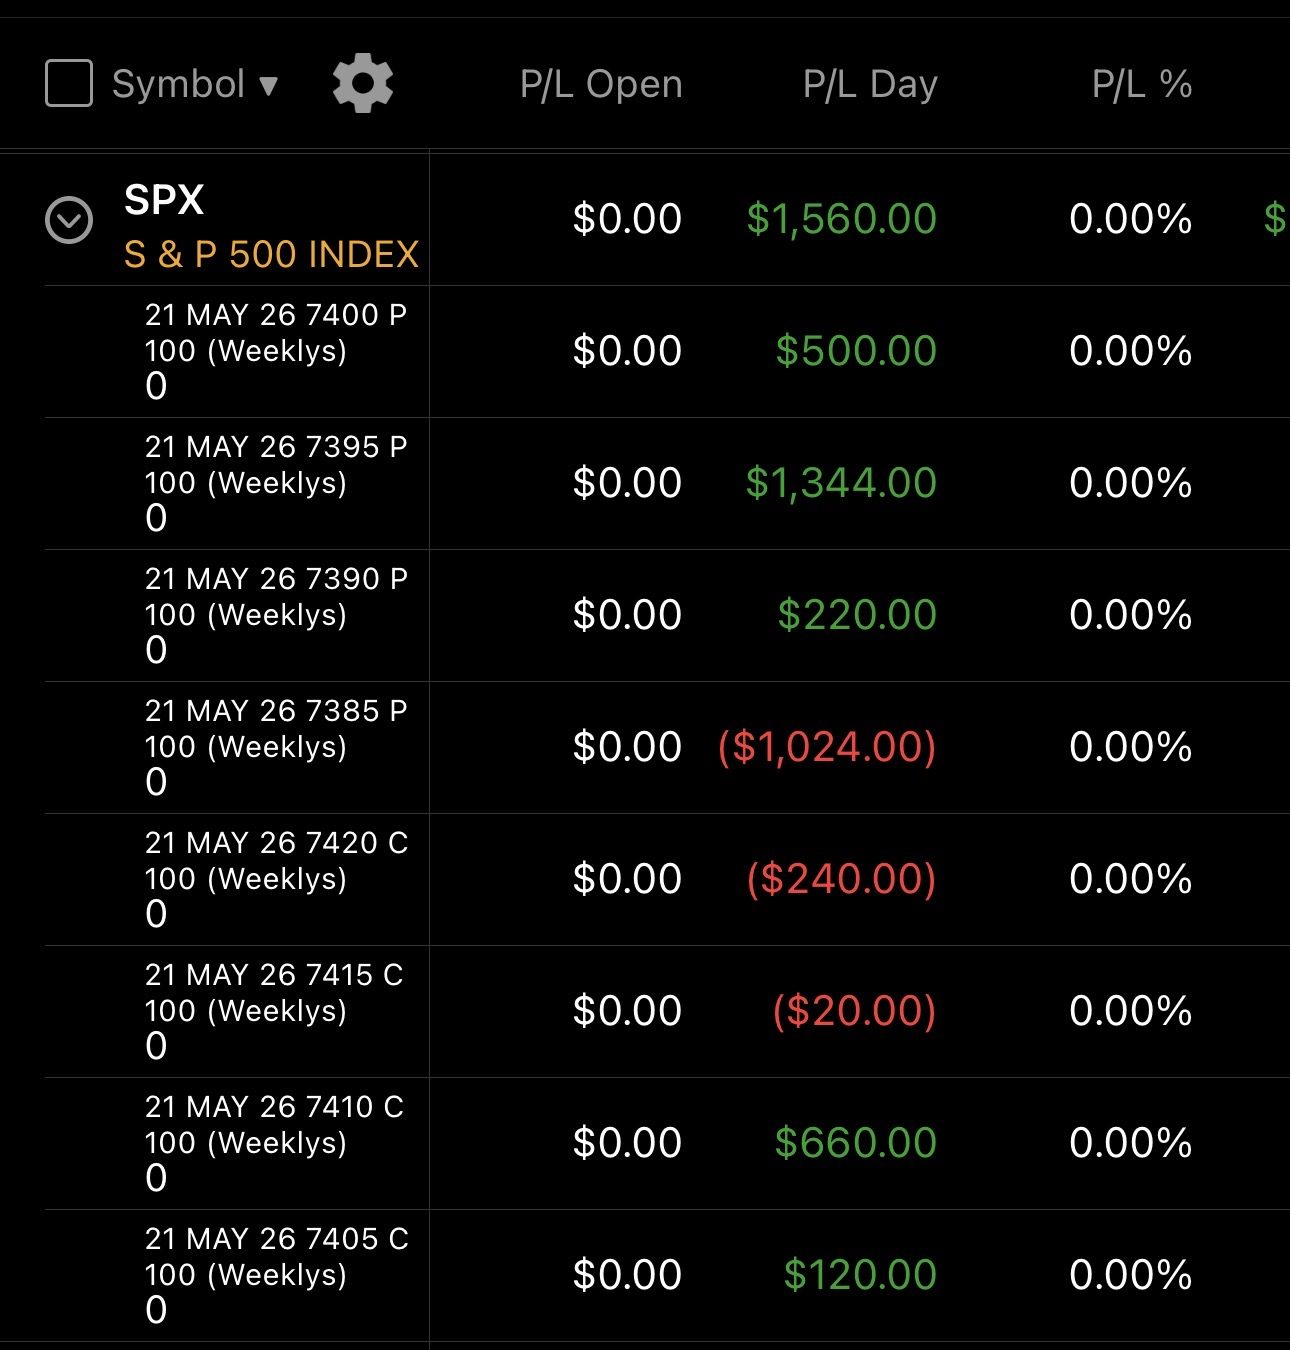The height and width of the screenshot is (1350, 1290).
Task: Open the column settings gear icon
Action: [362, 83]
